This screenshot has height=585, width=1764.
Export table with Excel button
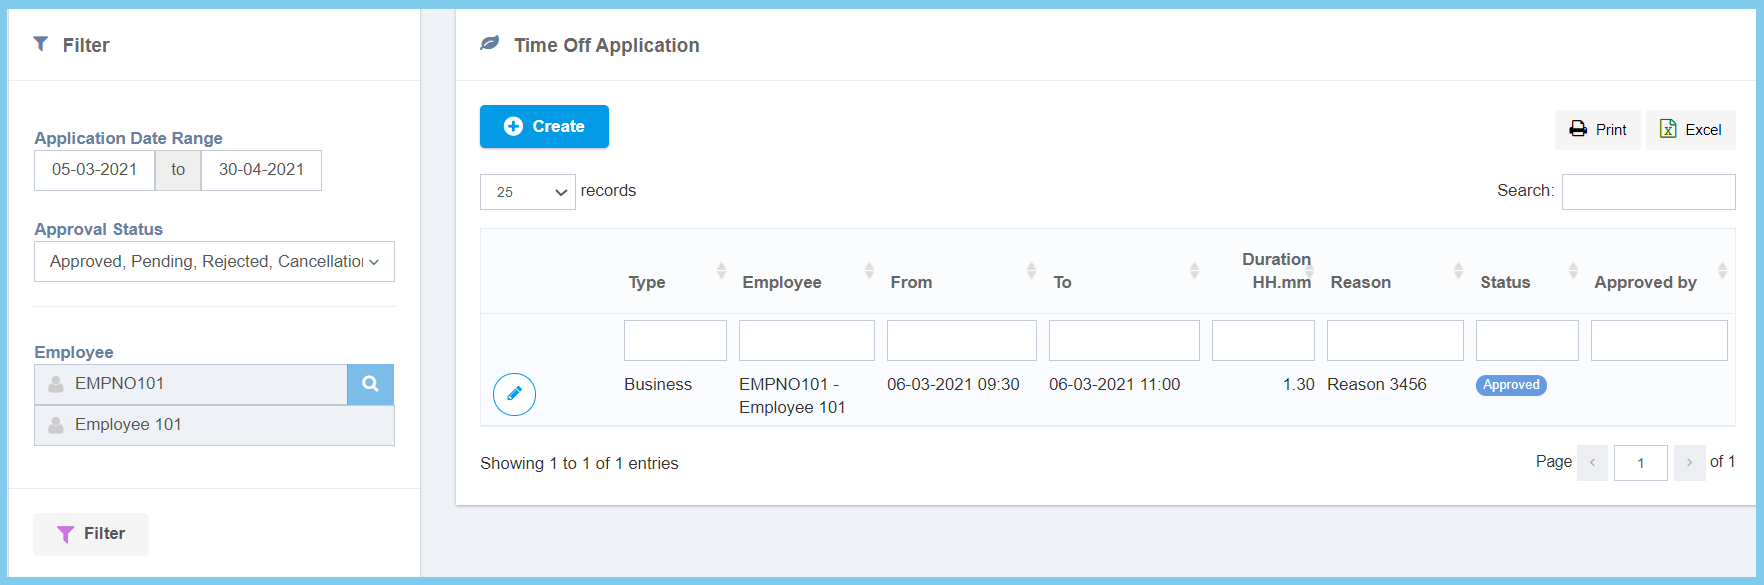[1690, 130]
